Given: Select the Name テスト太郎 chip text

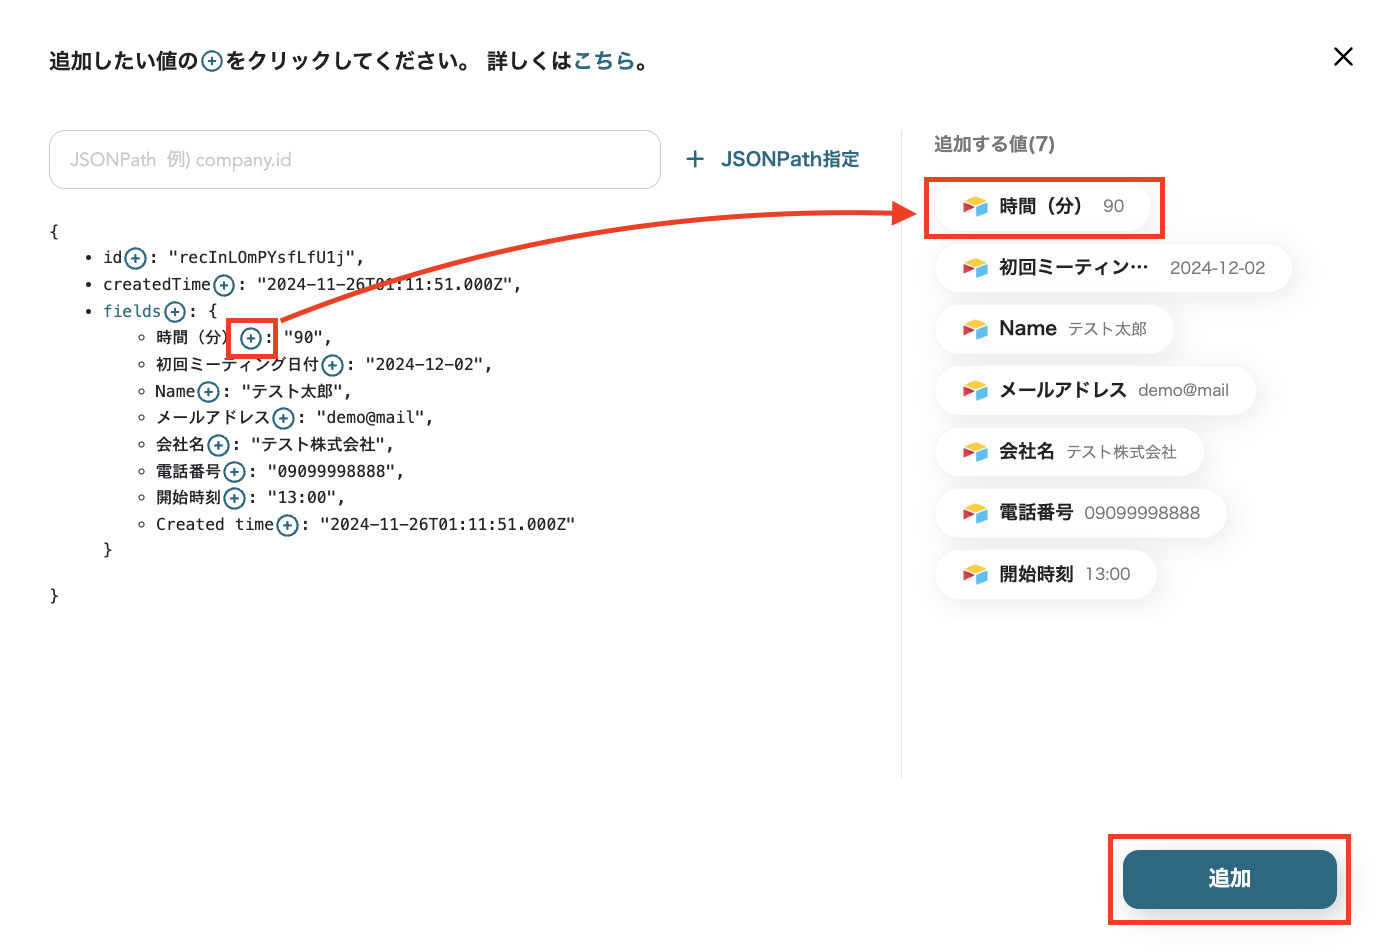Looking at the screenshot, I should coord(1073,329).
